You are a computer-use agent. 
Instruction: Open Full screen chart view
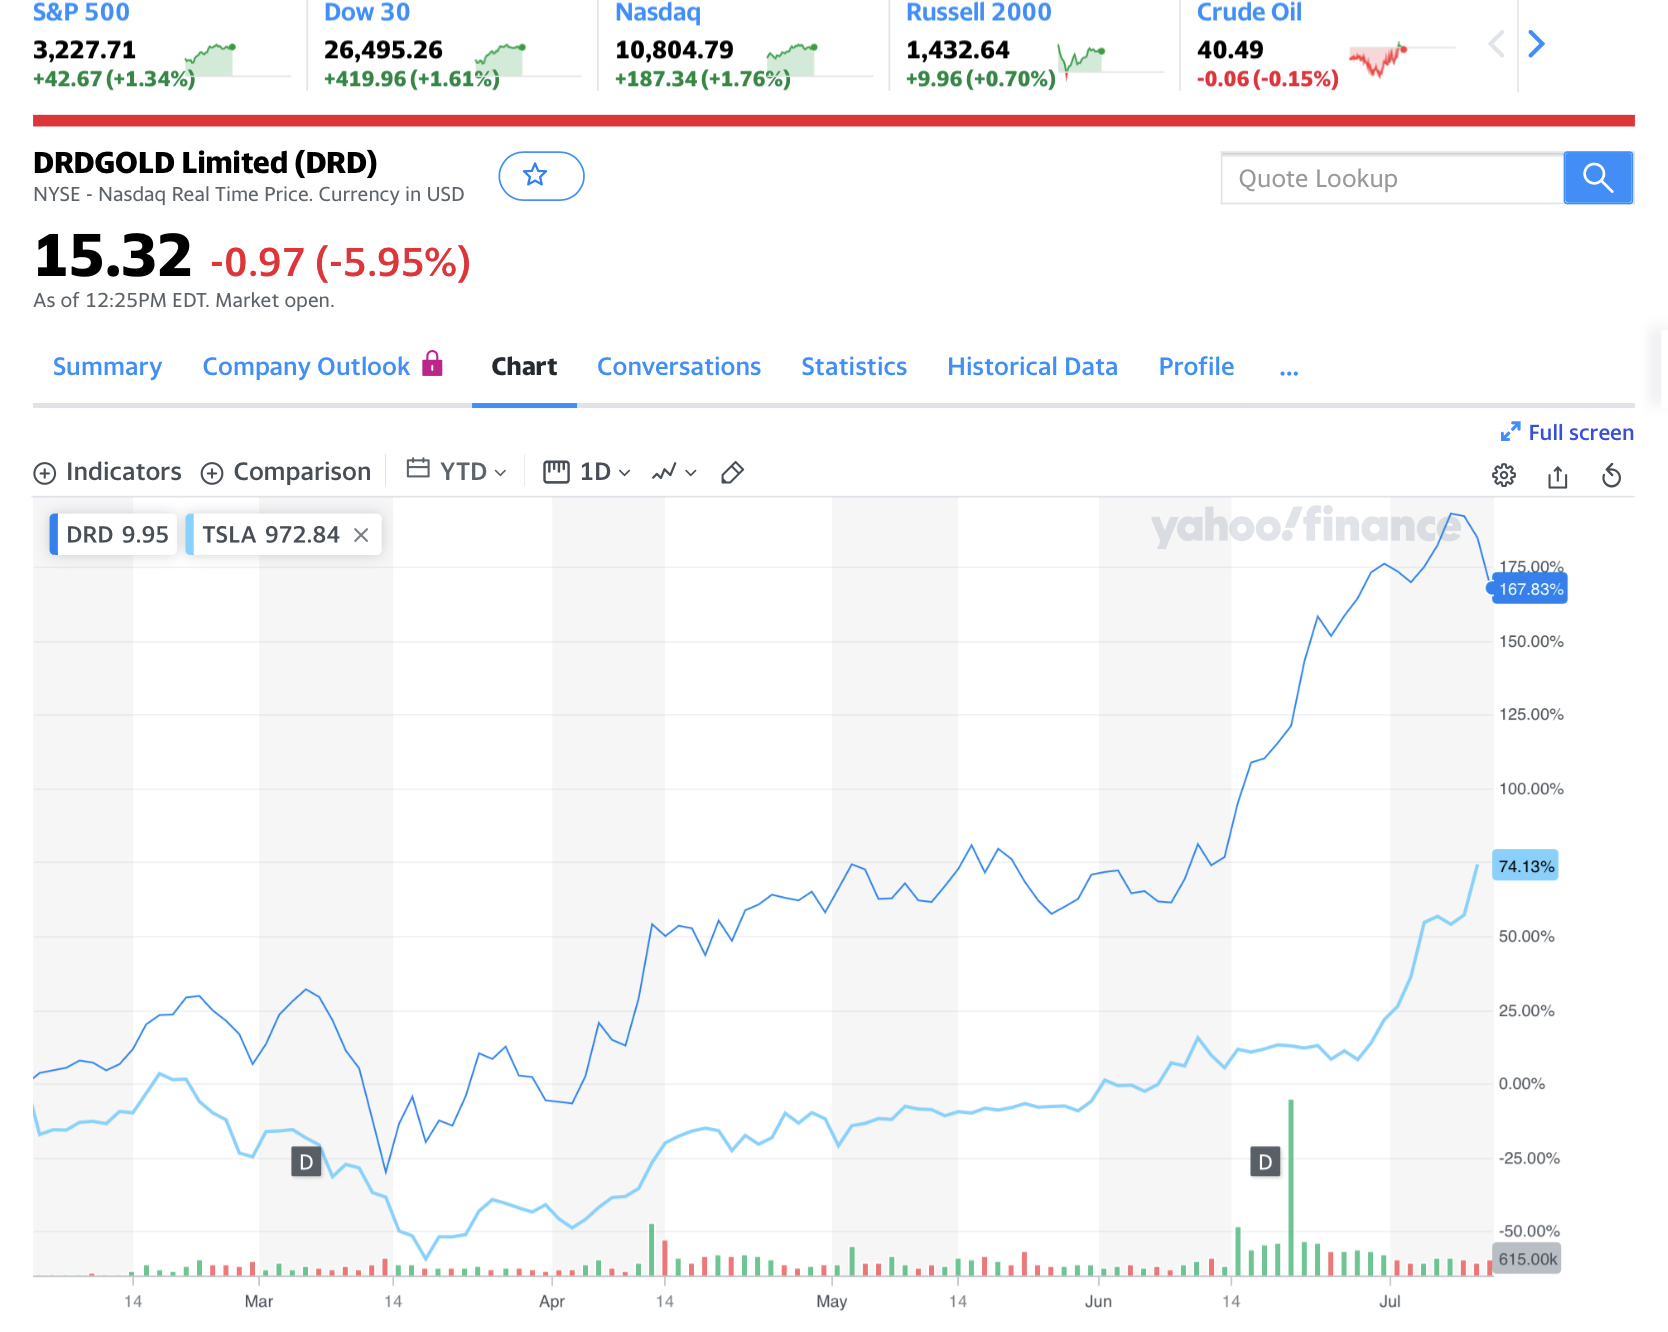(x=1567, y=432)
